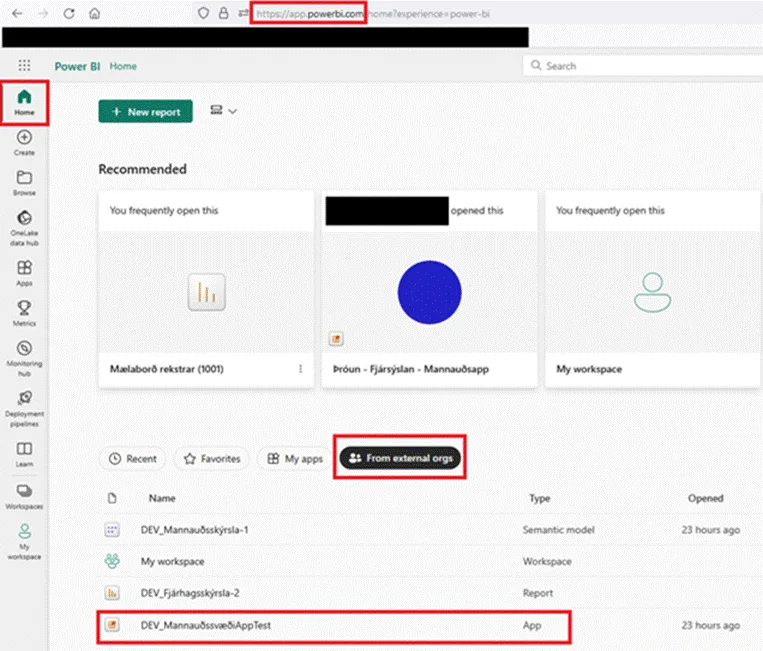
Task: Select the From external orgs tab
Action: coord(400,458)
